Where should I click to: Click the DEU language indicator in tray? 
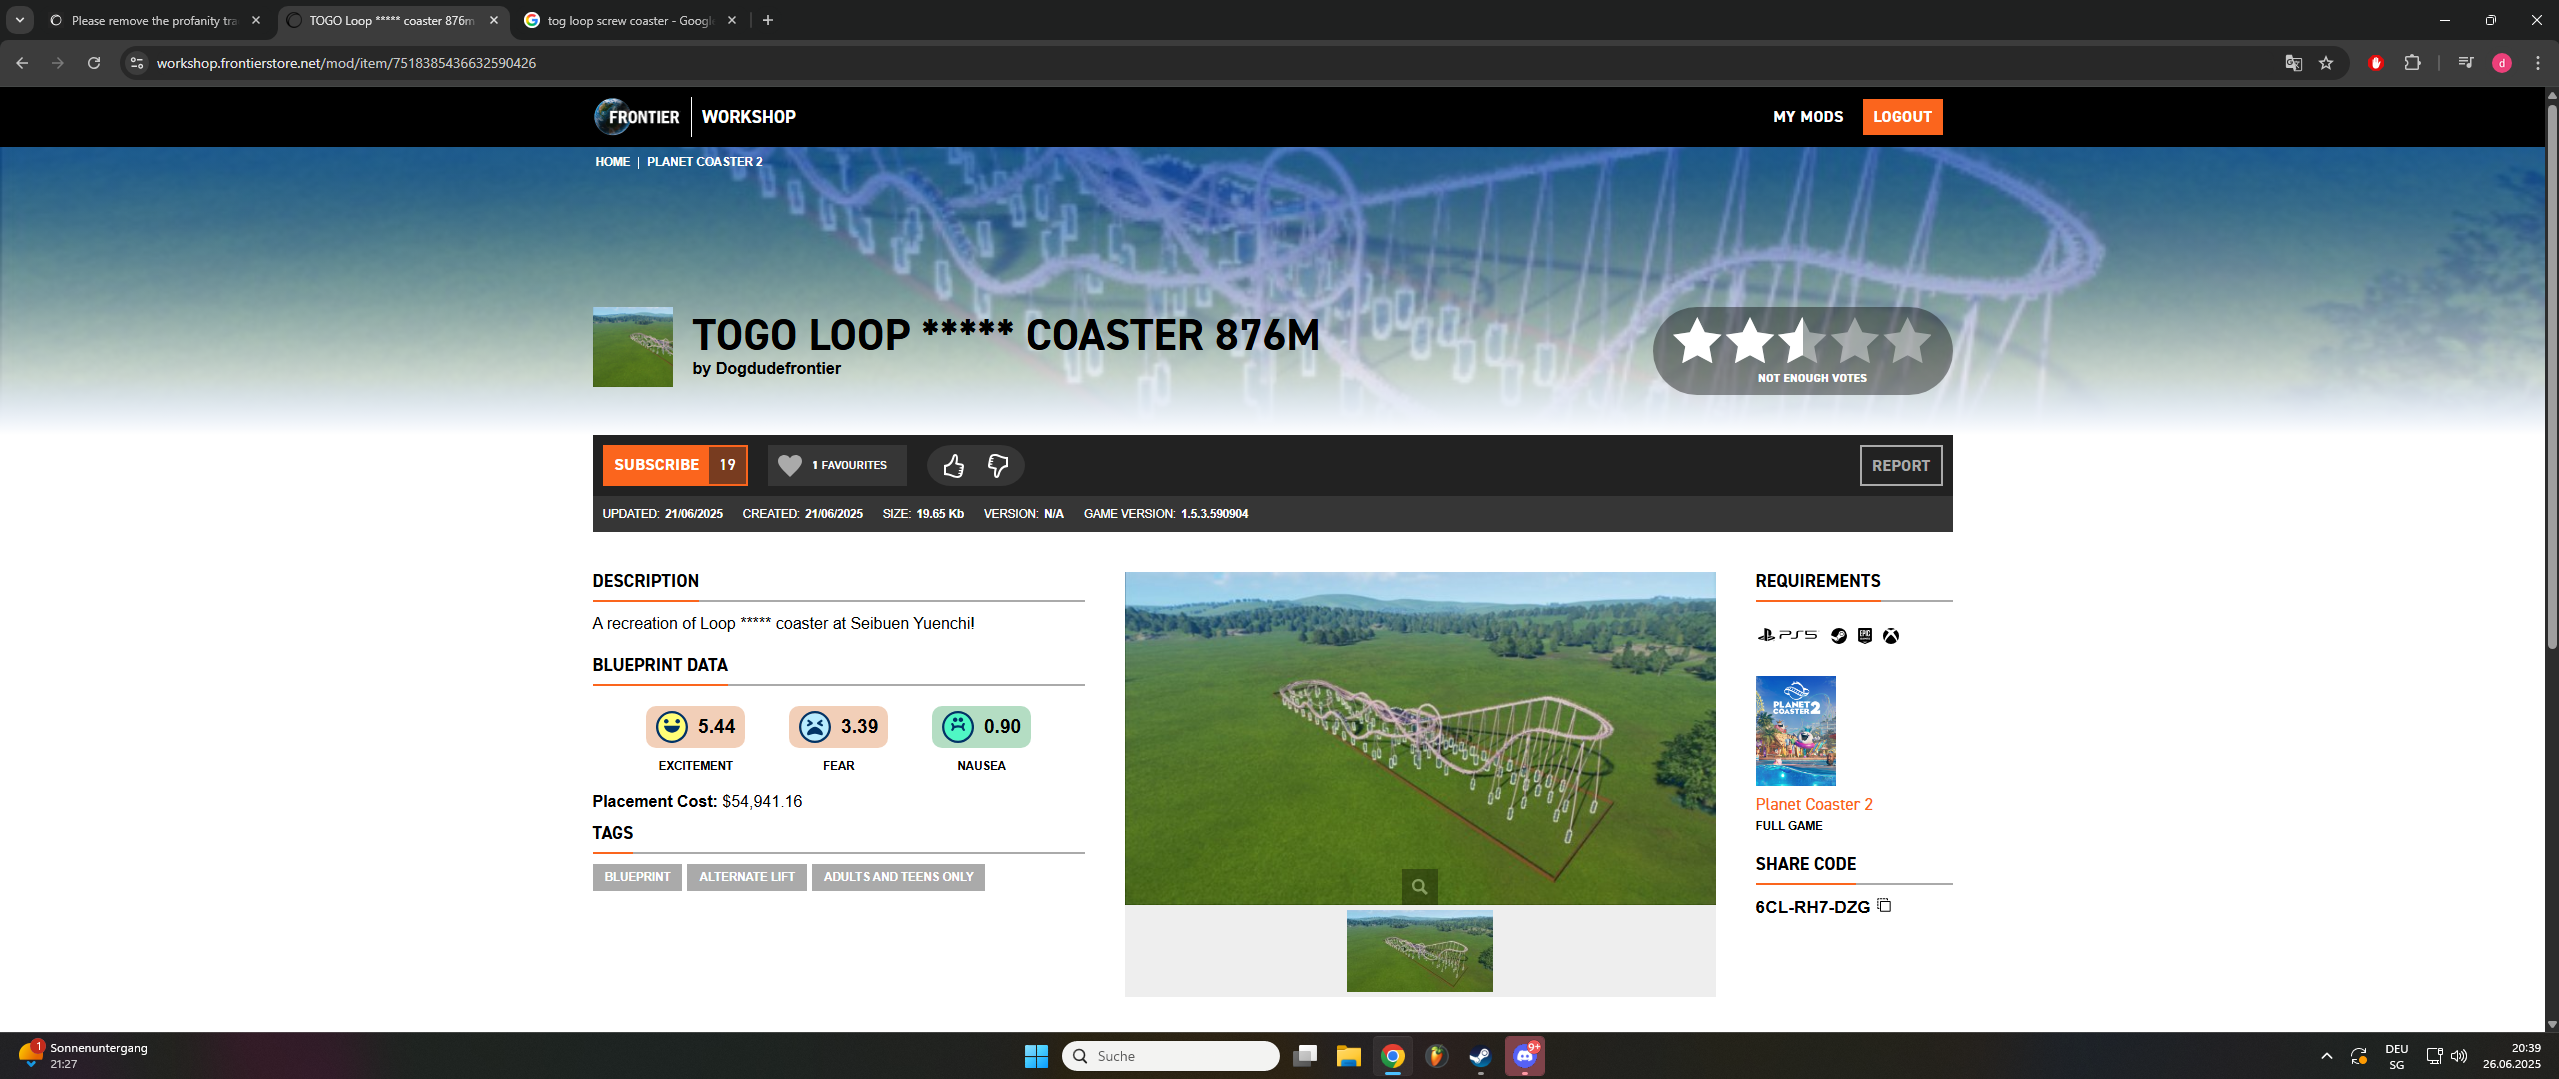[2396, 1056]
